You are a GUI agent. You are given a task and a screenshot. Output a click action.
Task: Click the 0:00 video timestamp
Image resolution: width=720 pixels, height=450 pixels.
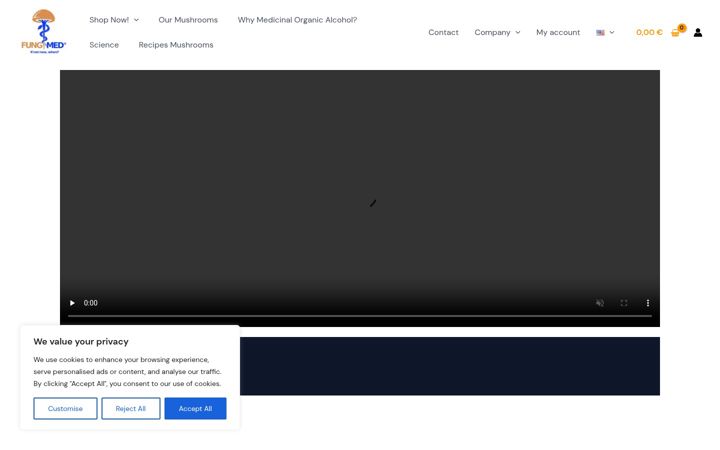tap(90, 303)
